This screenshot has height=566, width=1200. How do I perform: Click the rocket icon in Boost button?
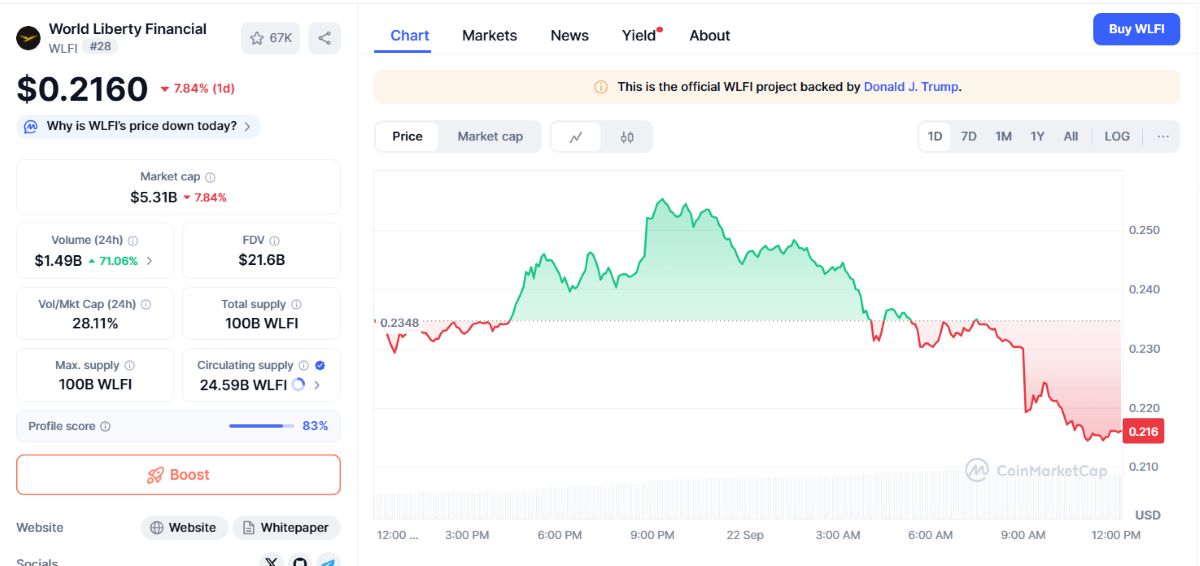click(155, 475)
